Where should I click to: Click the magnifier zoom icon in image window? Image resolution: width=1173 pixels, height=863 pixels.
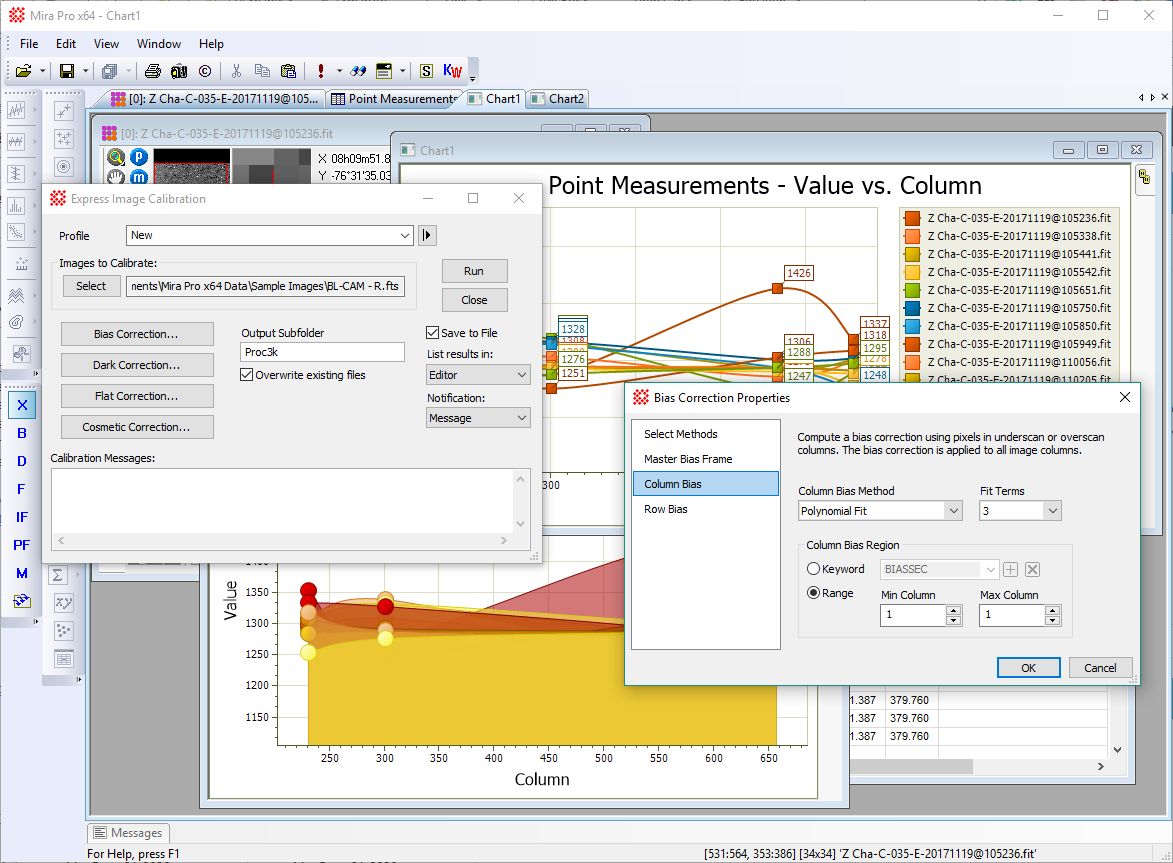click(x=116, y=157)
